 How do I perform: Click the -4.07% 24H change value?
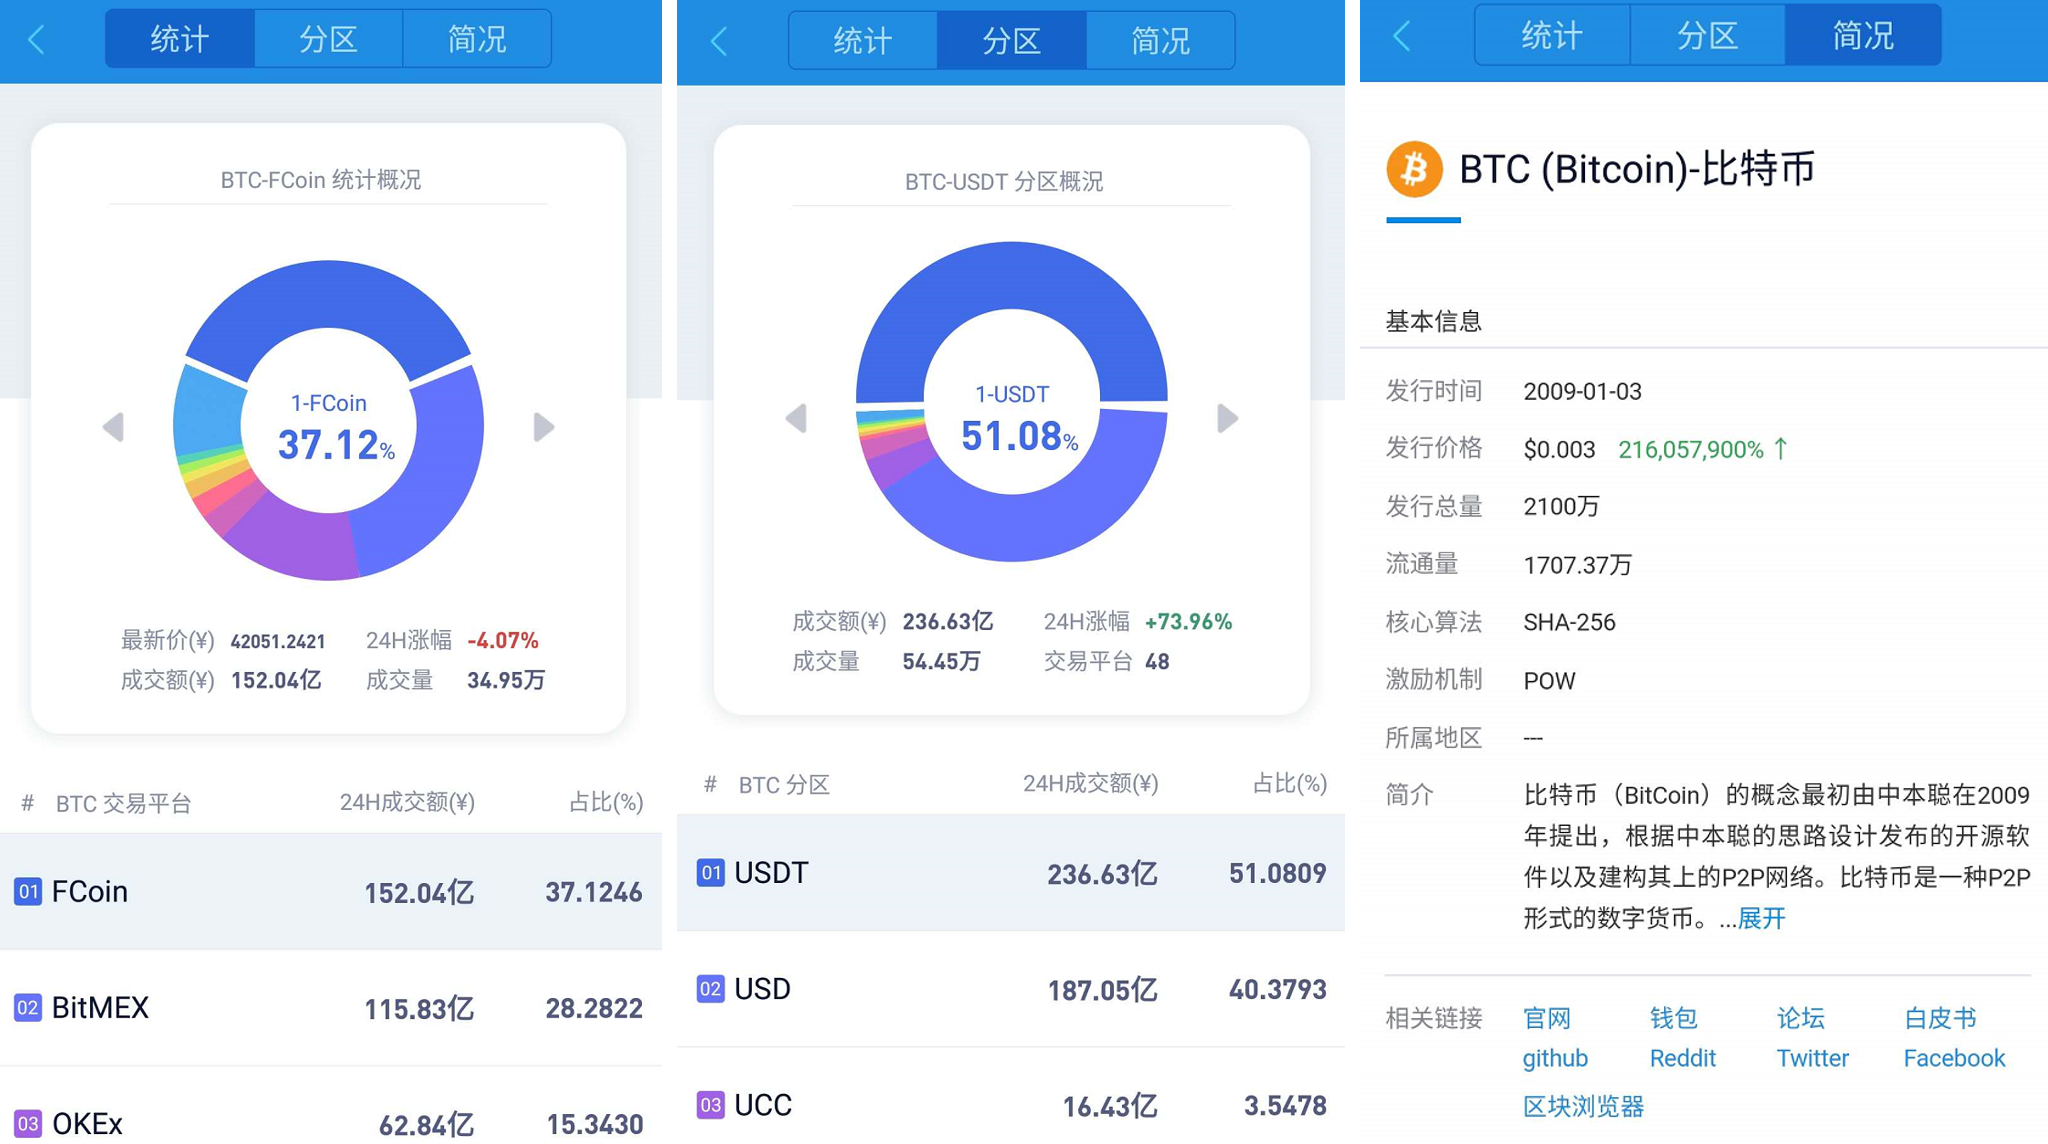point(503,640)
